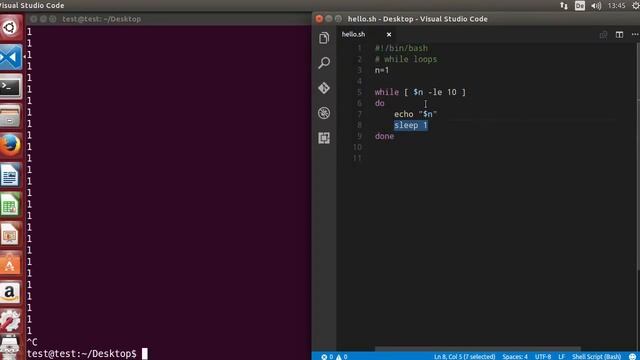Open the Explorer view in VS Code

[x=324, y=38]
